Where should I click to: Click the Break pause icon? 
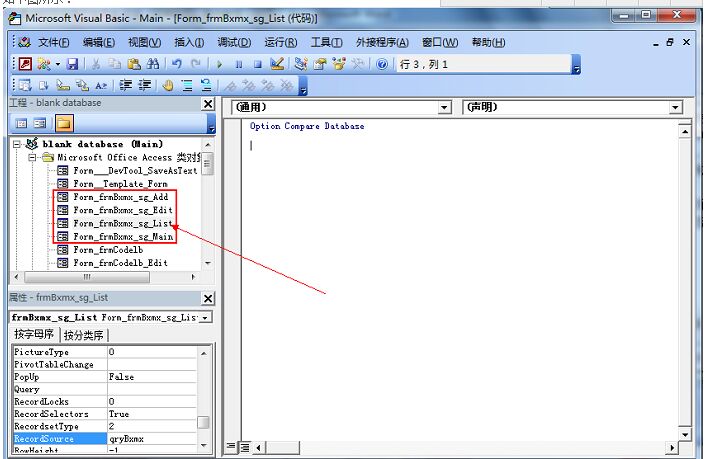point(238,64)
